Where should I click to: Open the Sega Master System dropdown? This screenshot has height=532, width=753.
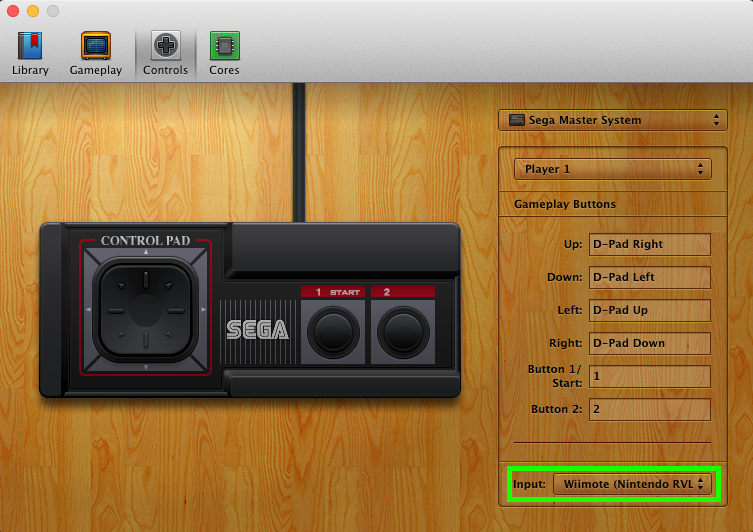(613, 120)
